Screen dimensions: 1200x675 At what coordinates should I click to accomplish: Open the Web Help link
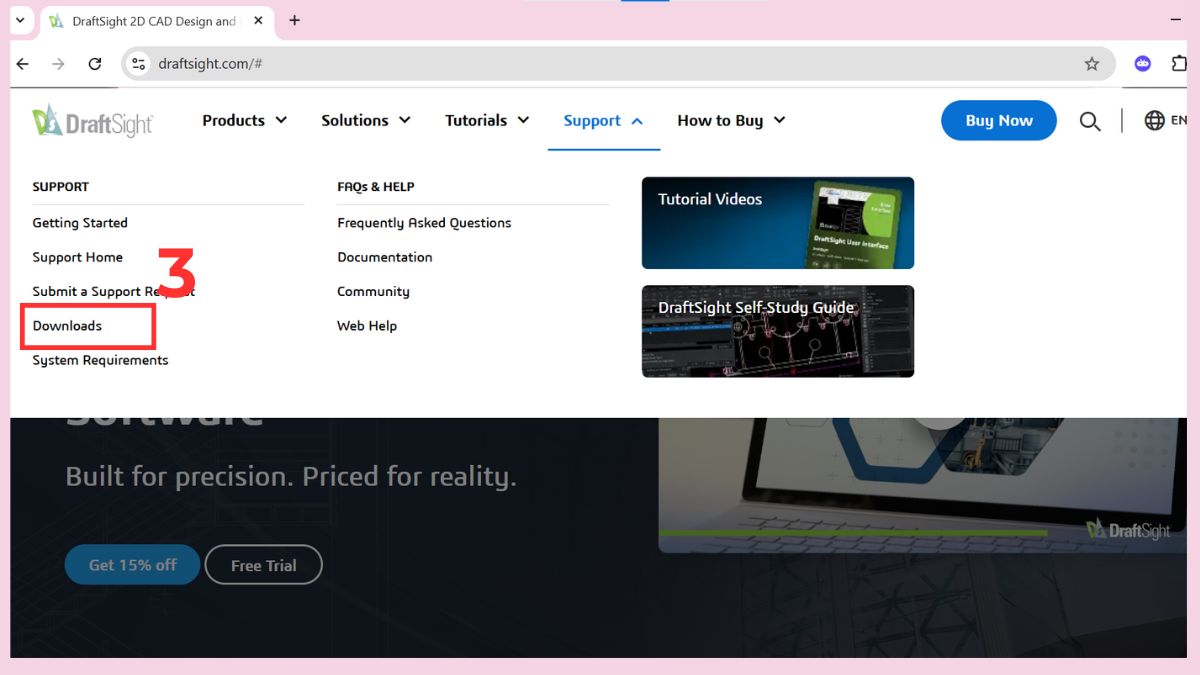pos(367,326)
